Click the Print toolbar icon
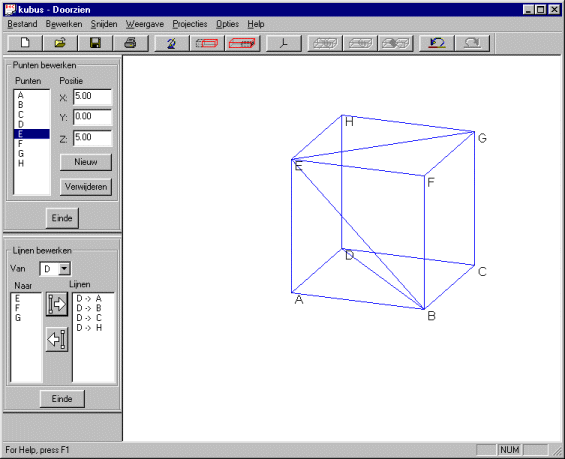This screenshot has width=565, height=459. tap(130, 43)
